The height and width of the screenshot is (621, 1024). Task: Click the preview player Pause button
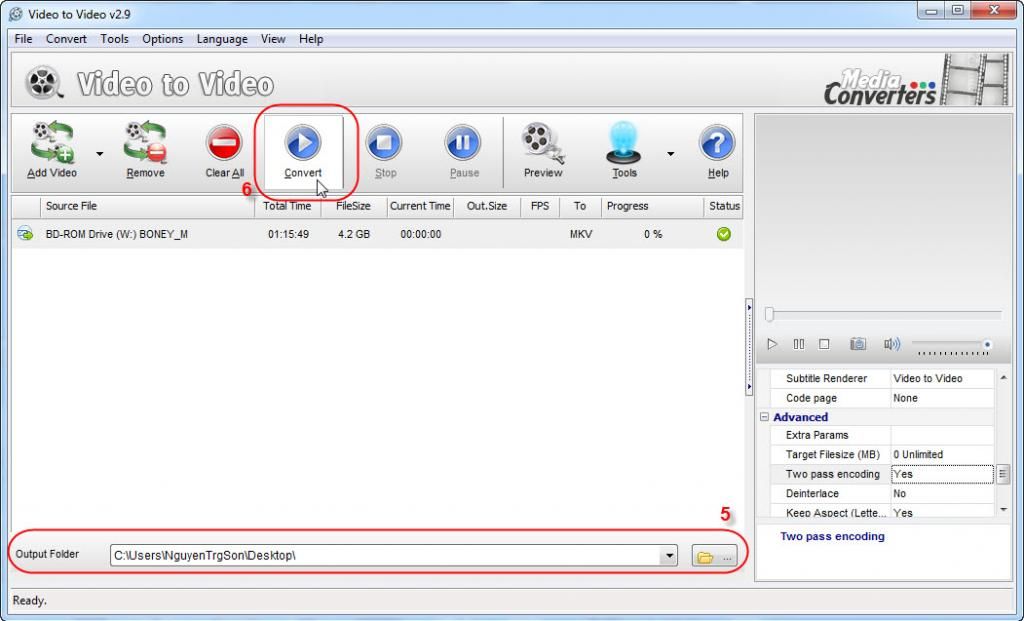click(798, 344)
